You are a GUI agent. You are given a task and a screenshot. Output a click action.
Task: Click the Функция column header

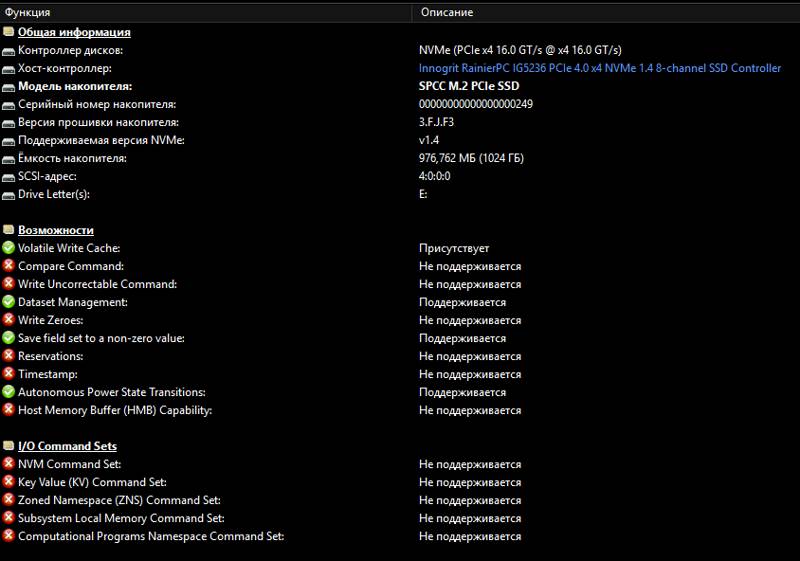point(28,12)
